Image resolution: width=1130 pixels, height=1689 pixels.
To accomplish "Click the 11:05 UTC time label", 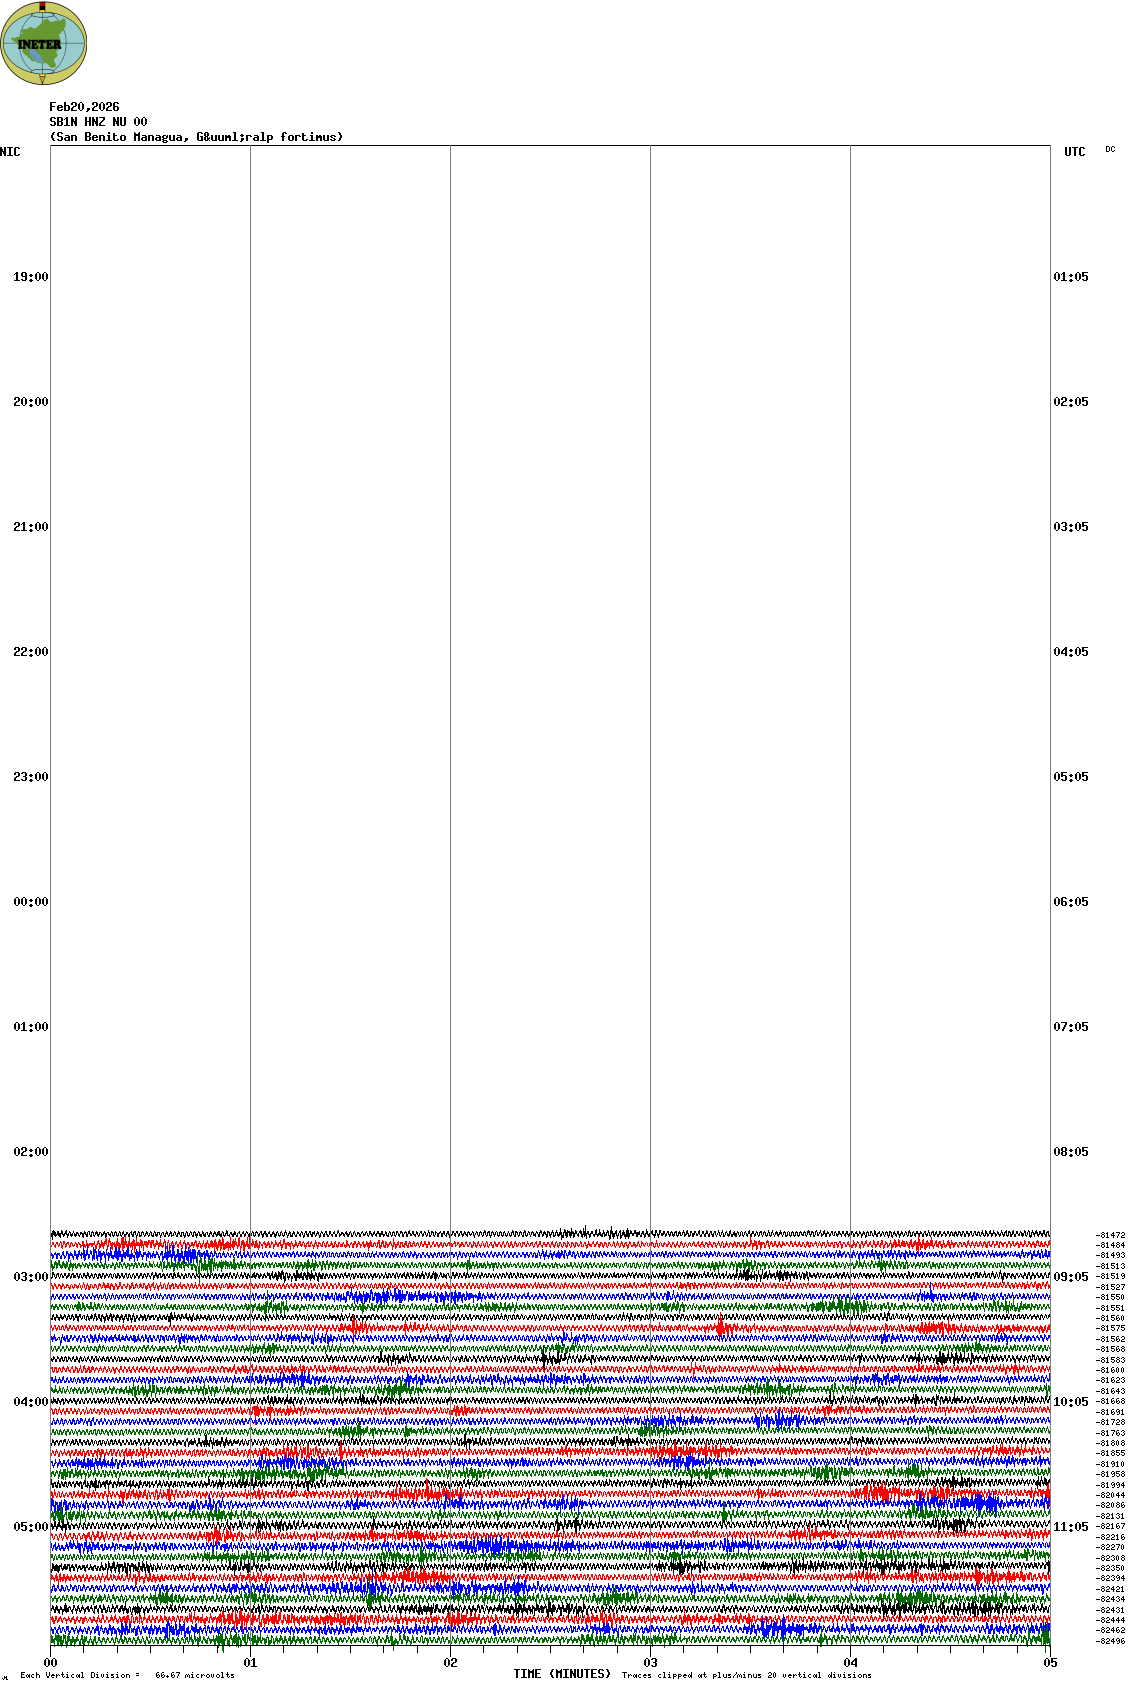I will (x=1071, y=1527).
